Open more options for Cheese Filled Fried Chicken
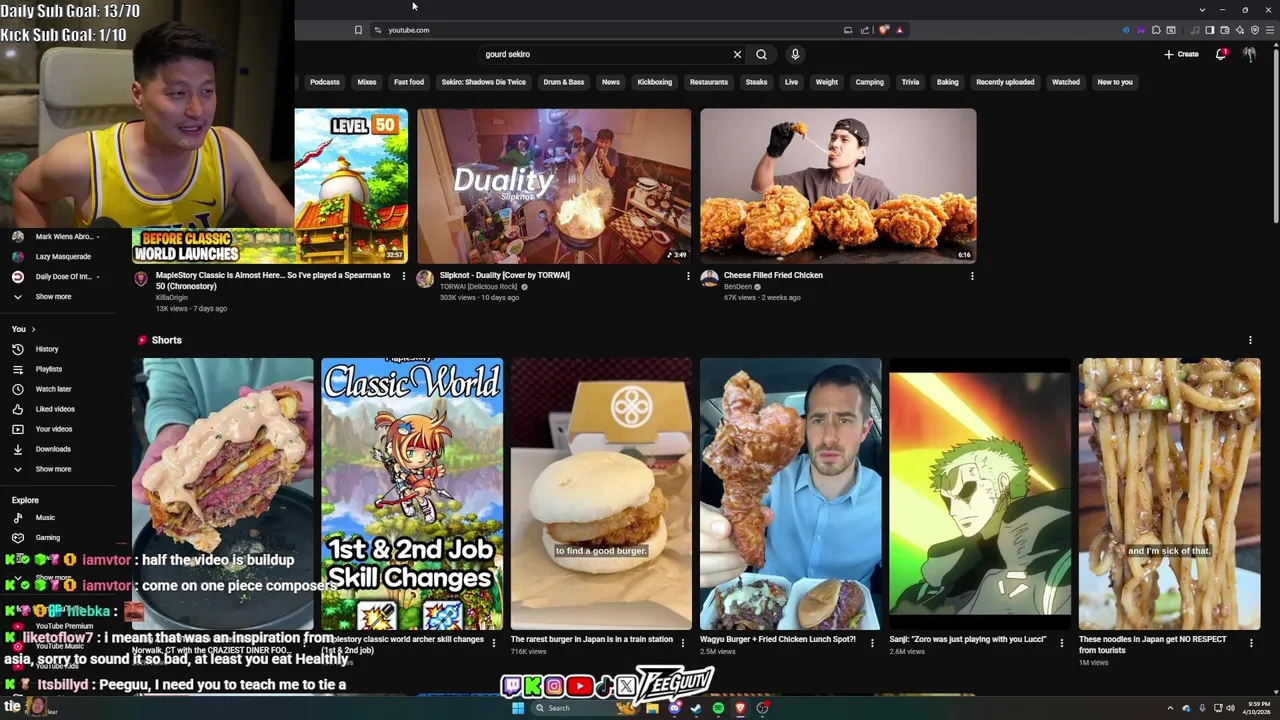This screenshot has height=720, width=1280. click(x=972, y=276)
